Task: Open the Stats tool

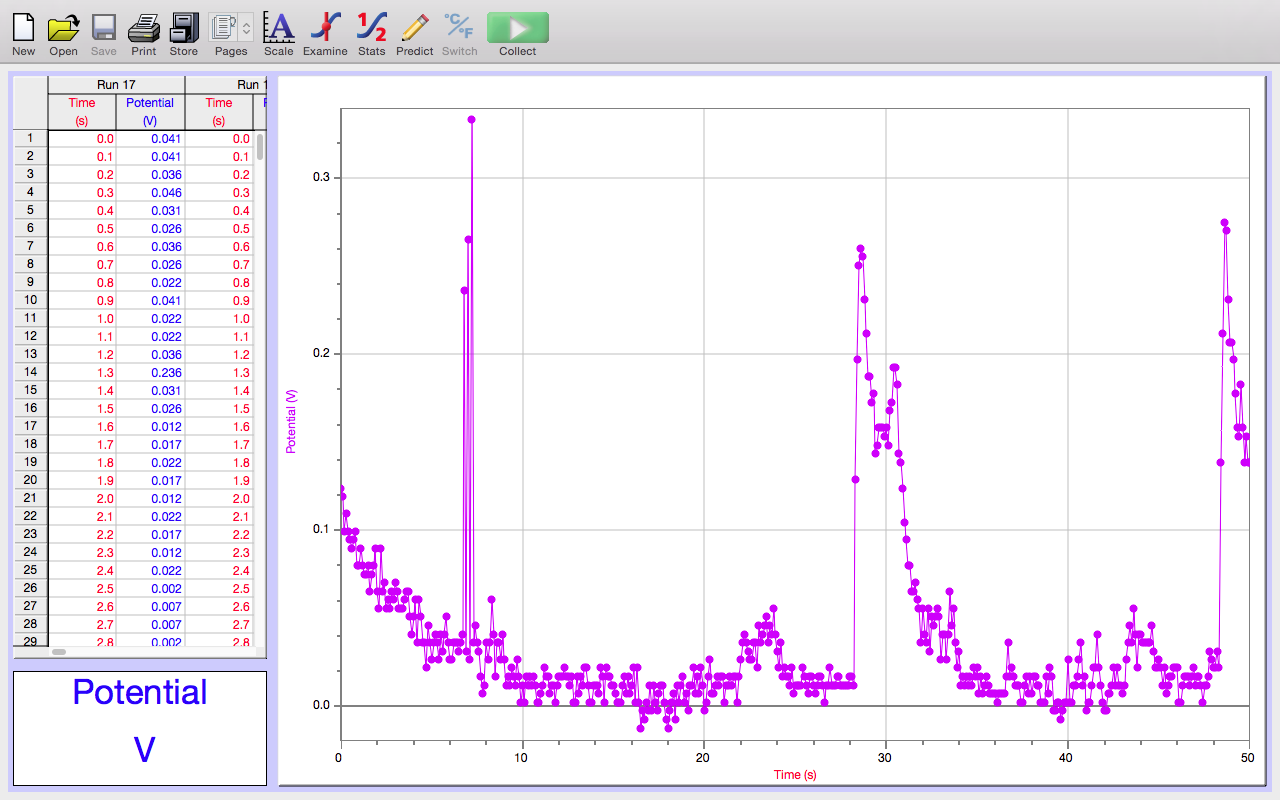Action: pyautogui.click(x=371, y=27)
